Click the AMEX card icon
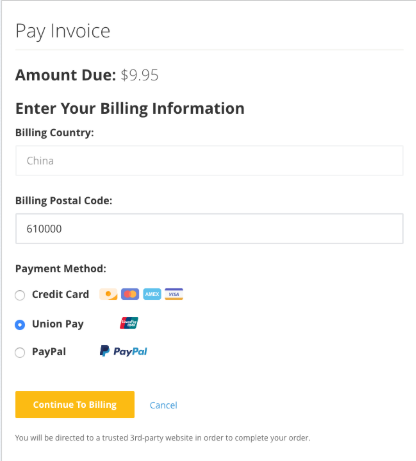 (152, 294)
